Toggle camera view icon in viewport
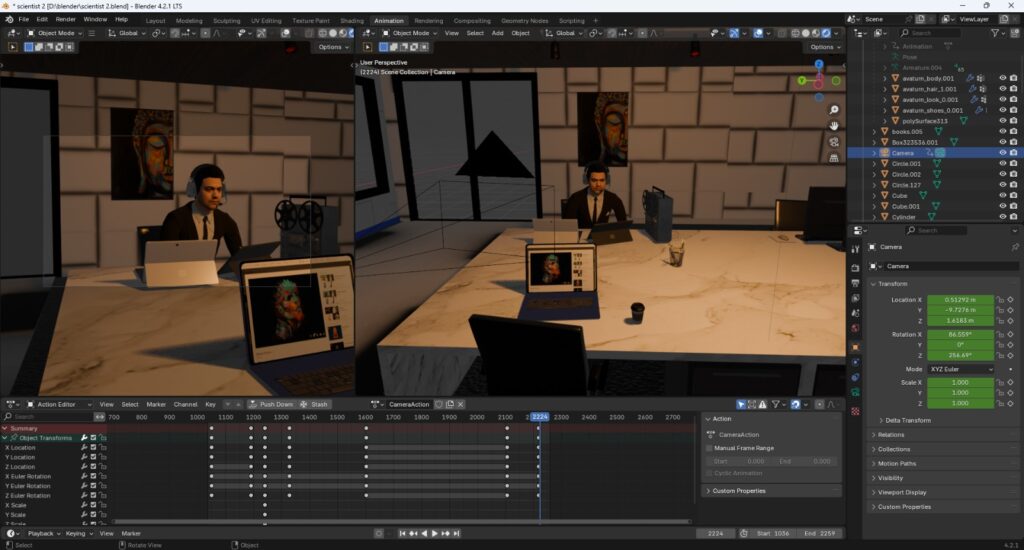The height and width of the screenshot is (550, 1024). [834, 142]
